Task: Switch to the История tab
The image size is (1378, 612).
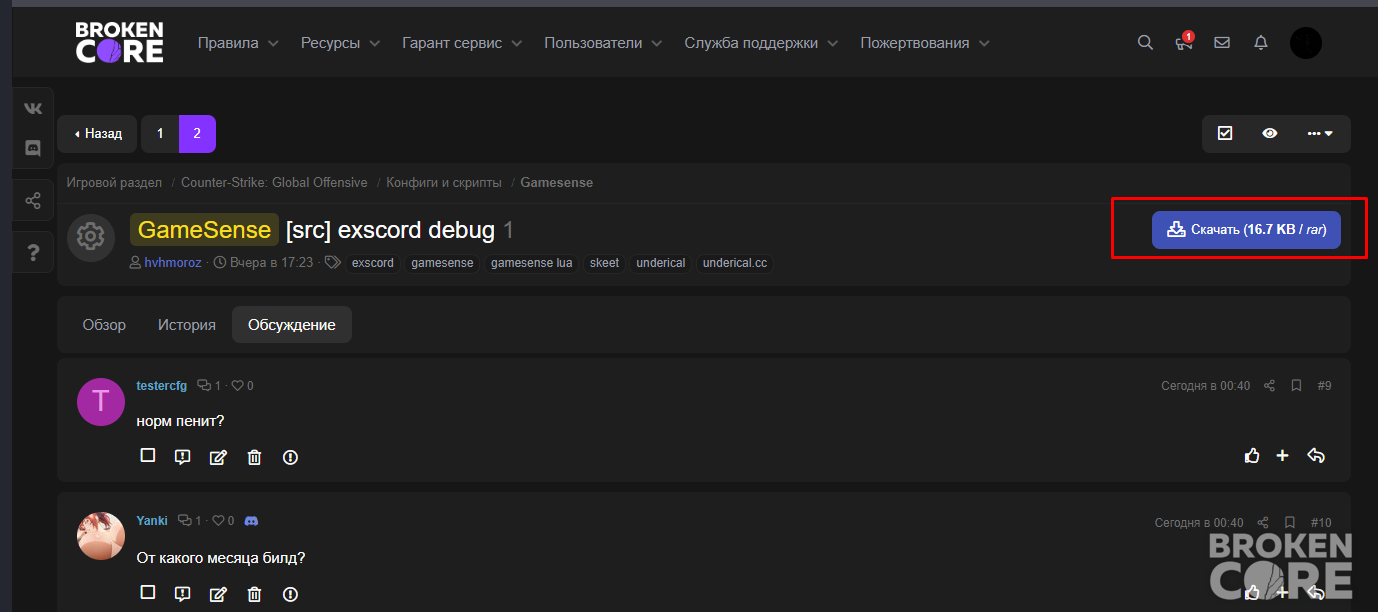Action: pos(187,325)
